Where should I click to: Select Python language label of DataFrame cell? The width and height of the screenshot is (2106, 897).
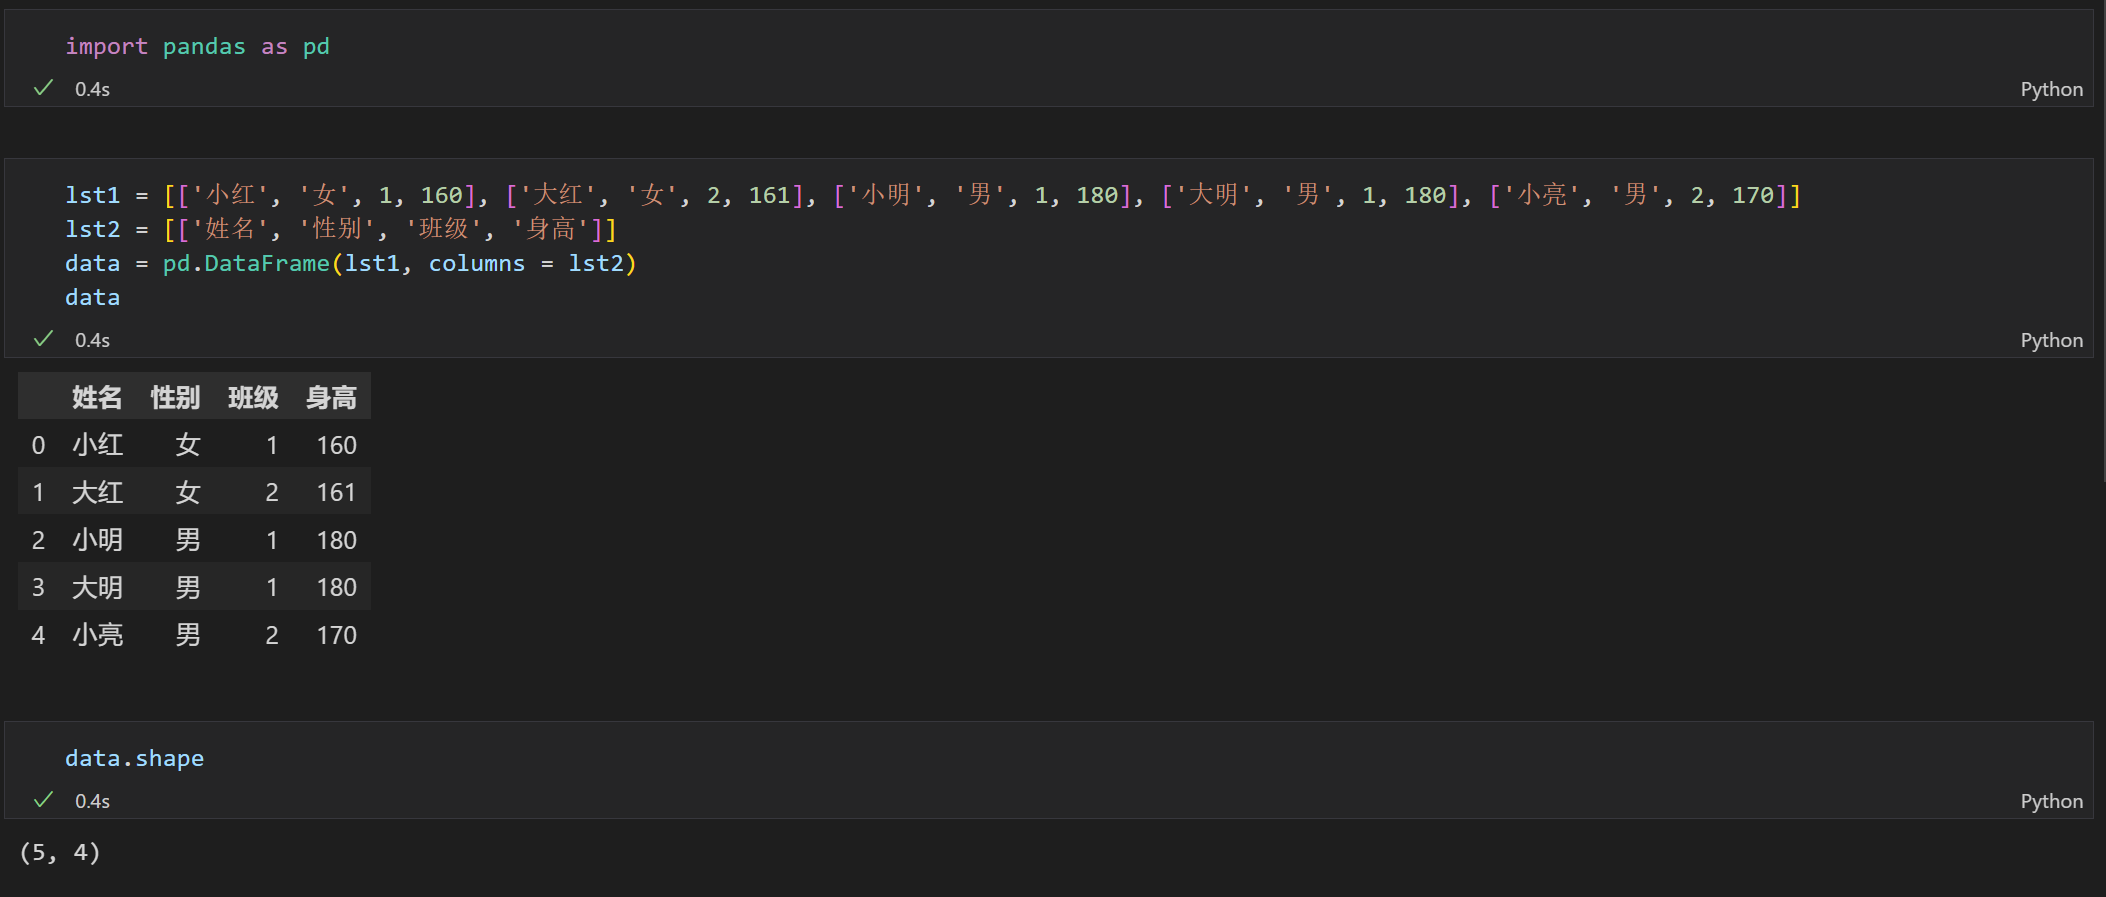tap(2051, 340)
